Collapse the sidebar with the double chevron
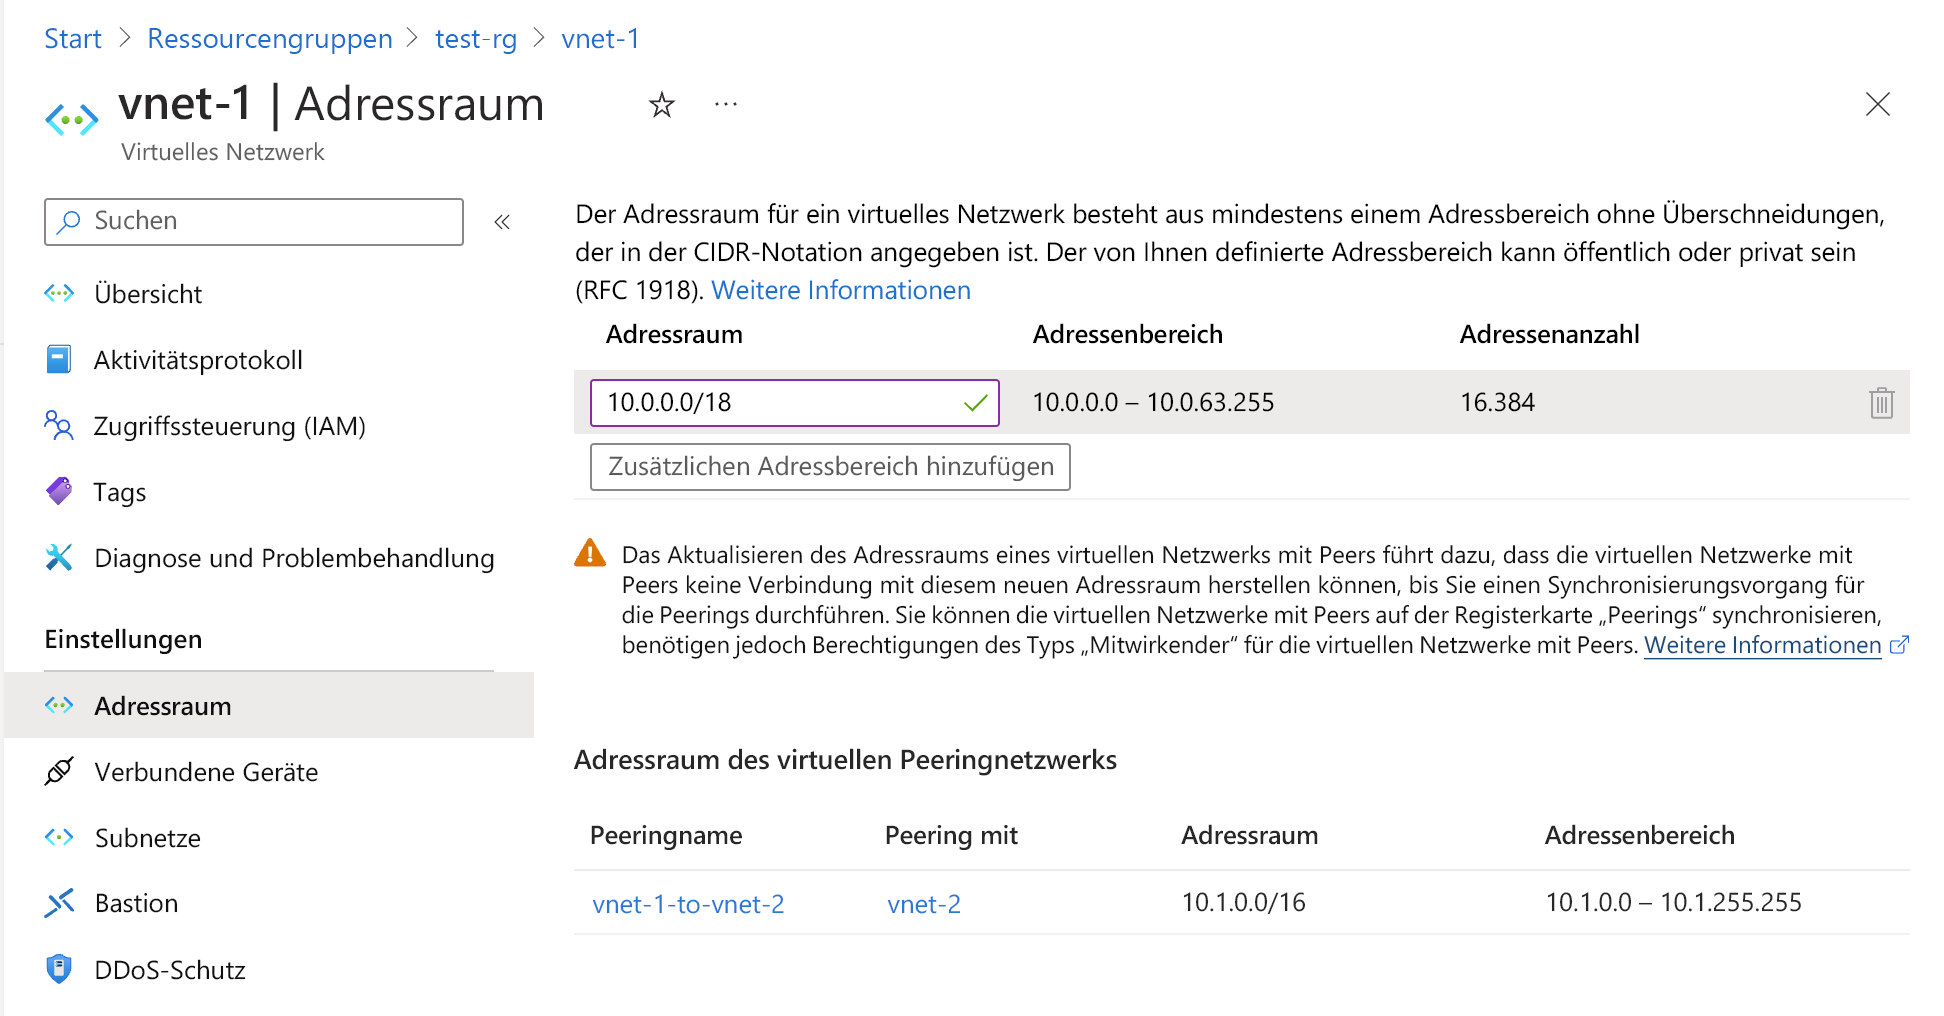This screenshot has width=1944, height=1016. (x=502, y=221)
